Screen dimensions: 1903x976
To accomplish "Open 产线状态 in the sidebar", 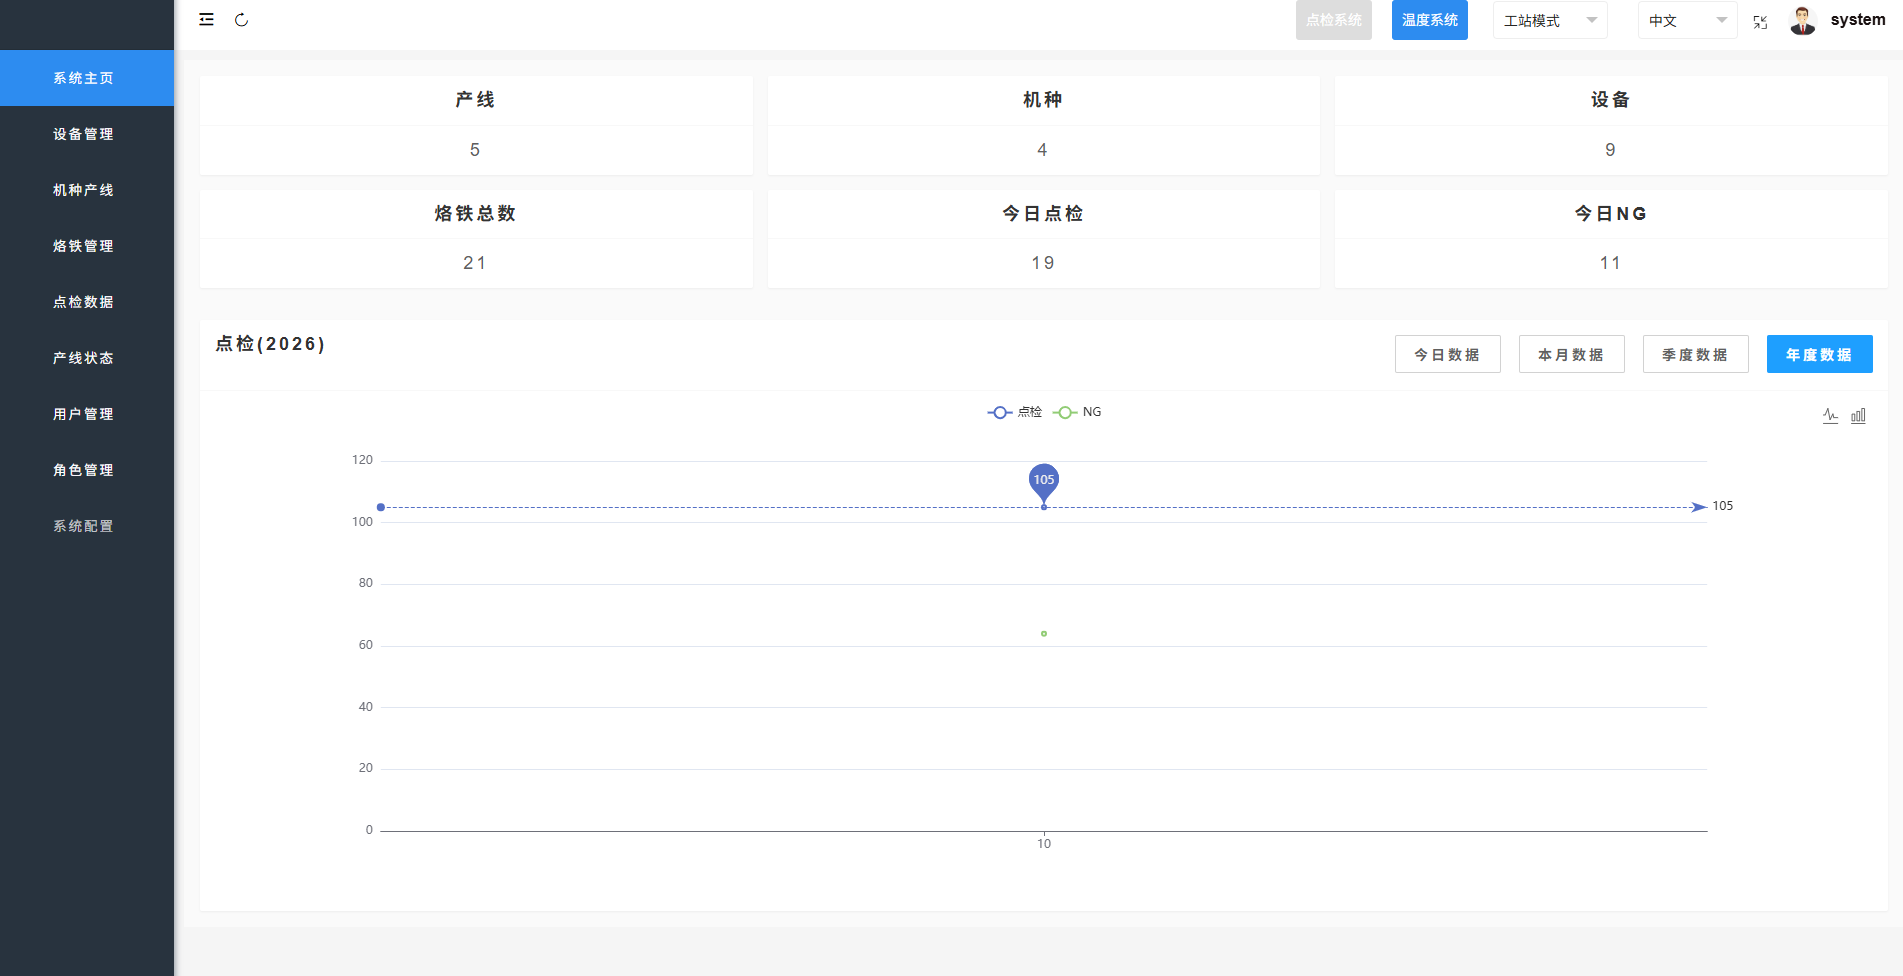I will pos(87,358).
